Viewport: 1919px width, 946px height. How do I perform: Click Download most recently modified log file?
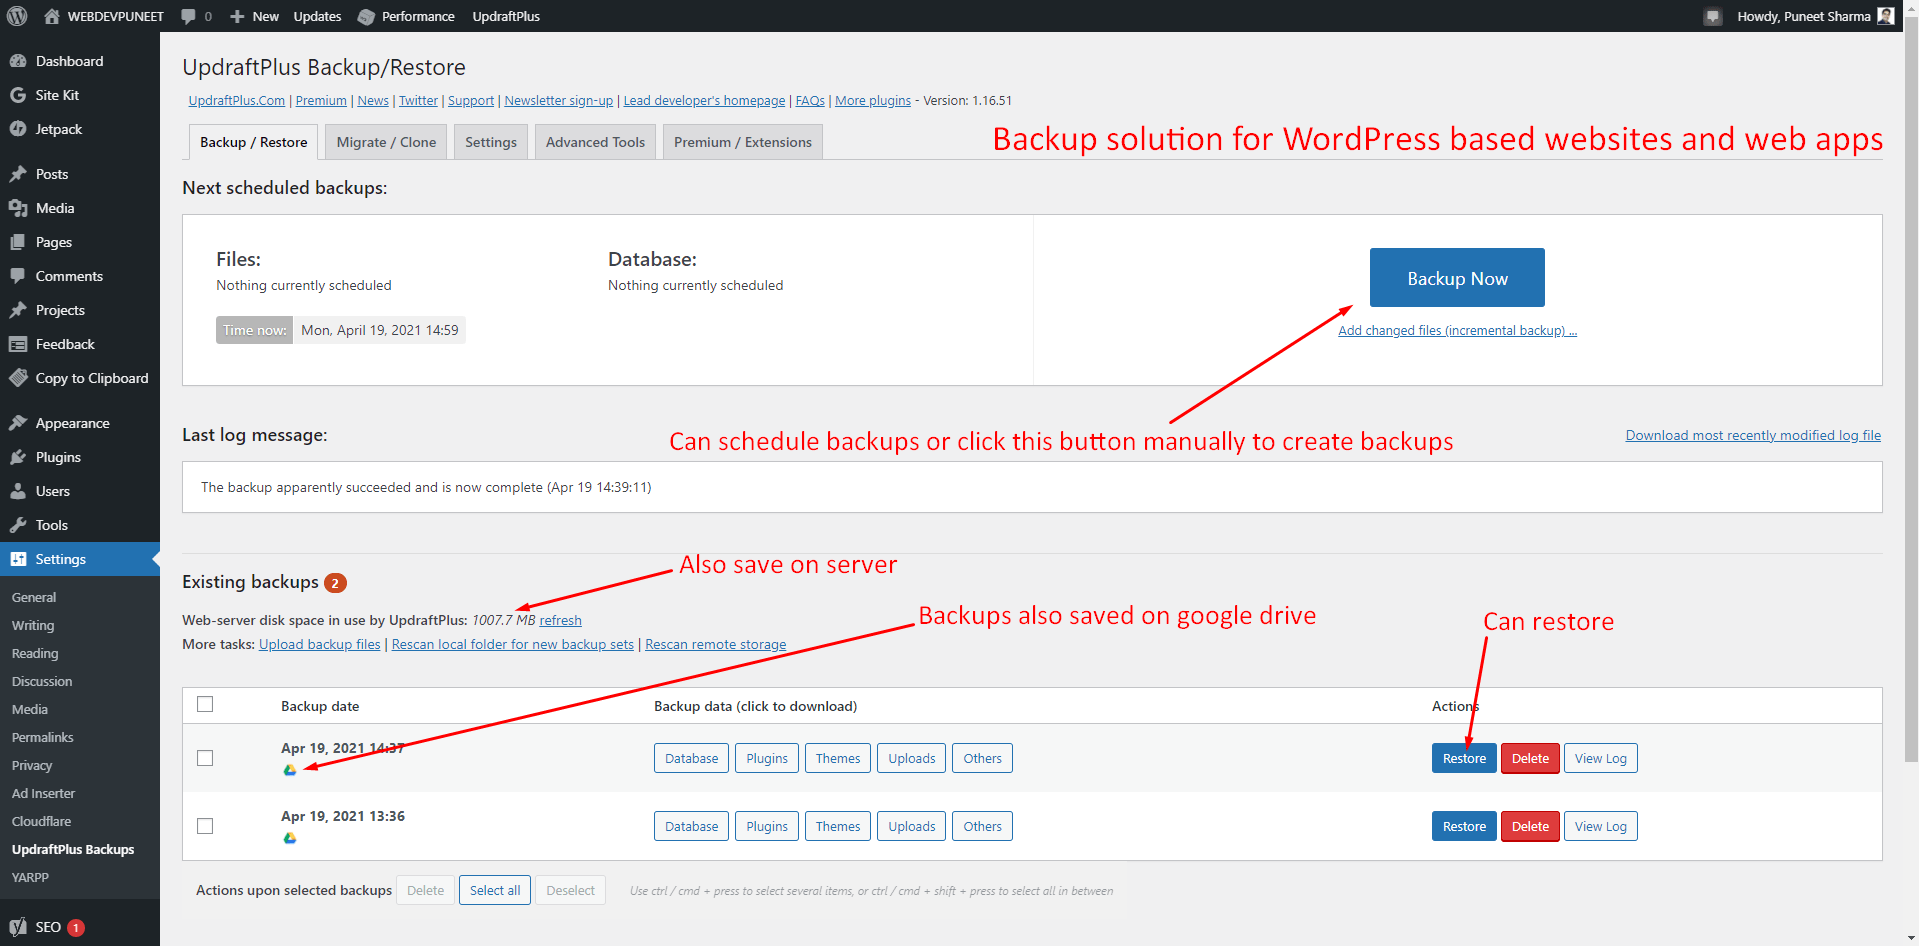point(1753,435)
